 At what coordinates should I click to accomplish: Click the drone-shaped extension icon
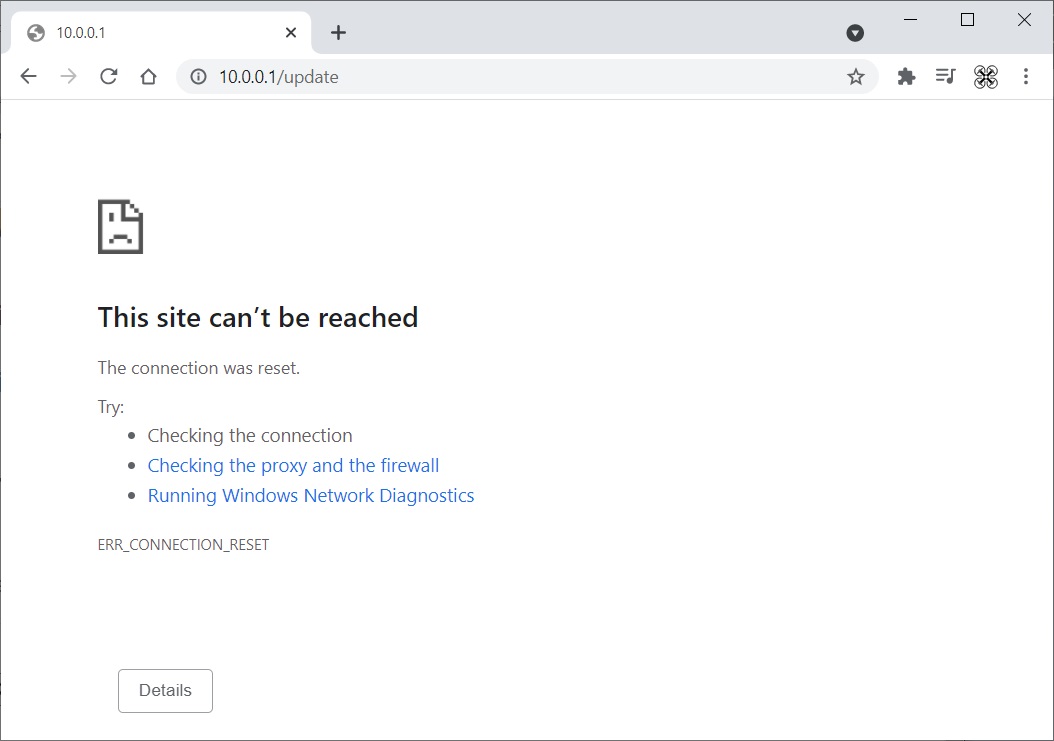(x=985, y=77)
